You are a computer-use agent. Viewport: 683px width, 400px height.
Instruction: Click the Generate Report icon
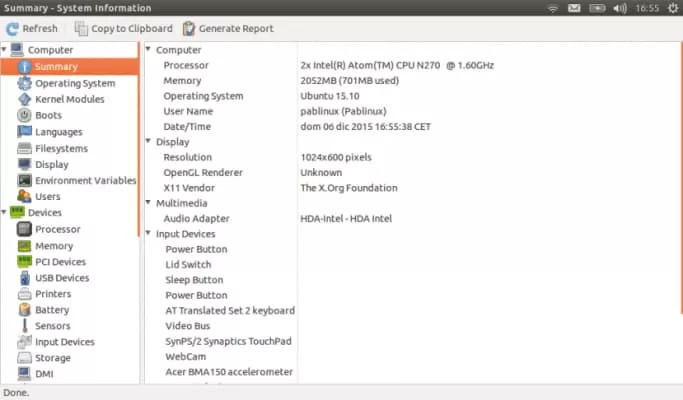(x=189, y=28)
